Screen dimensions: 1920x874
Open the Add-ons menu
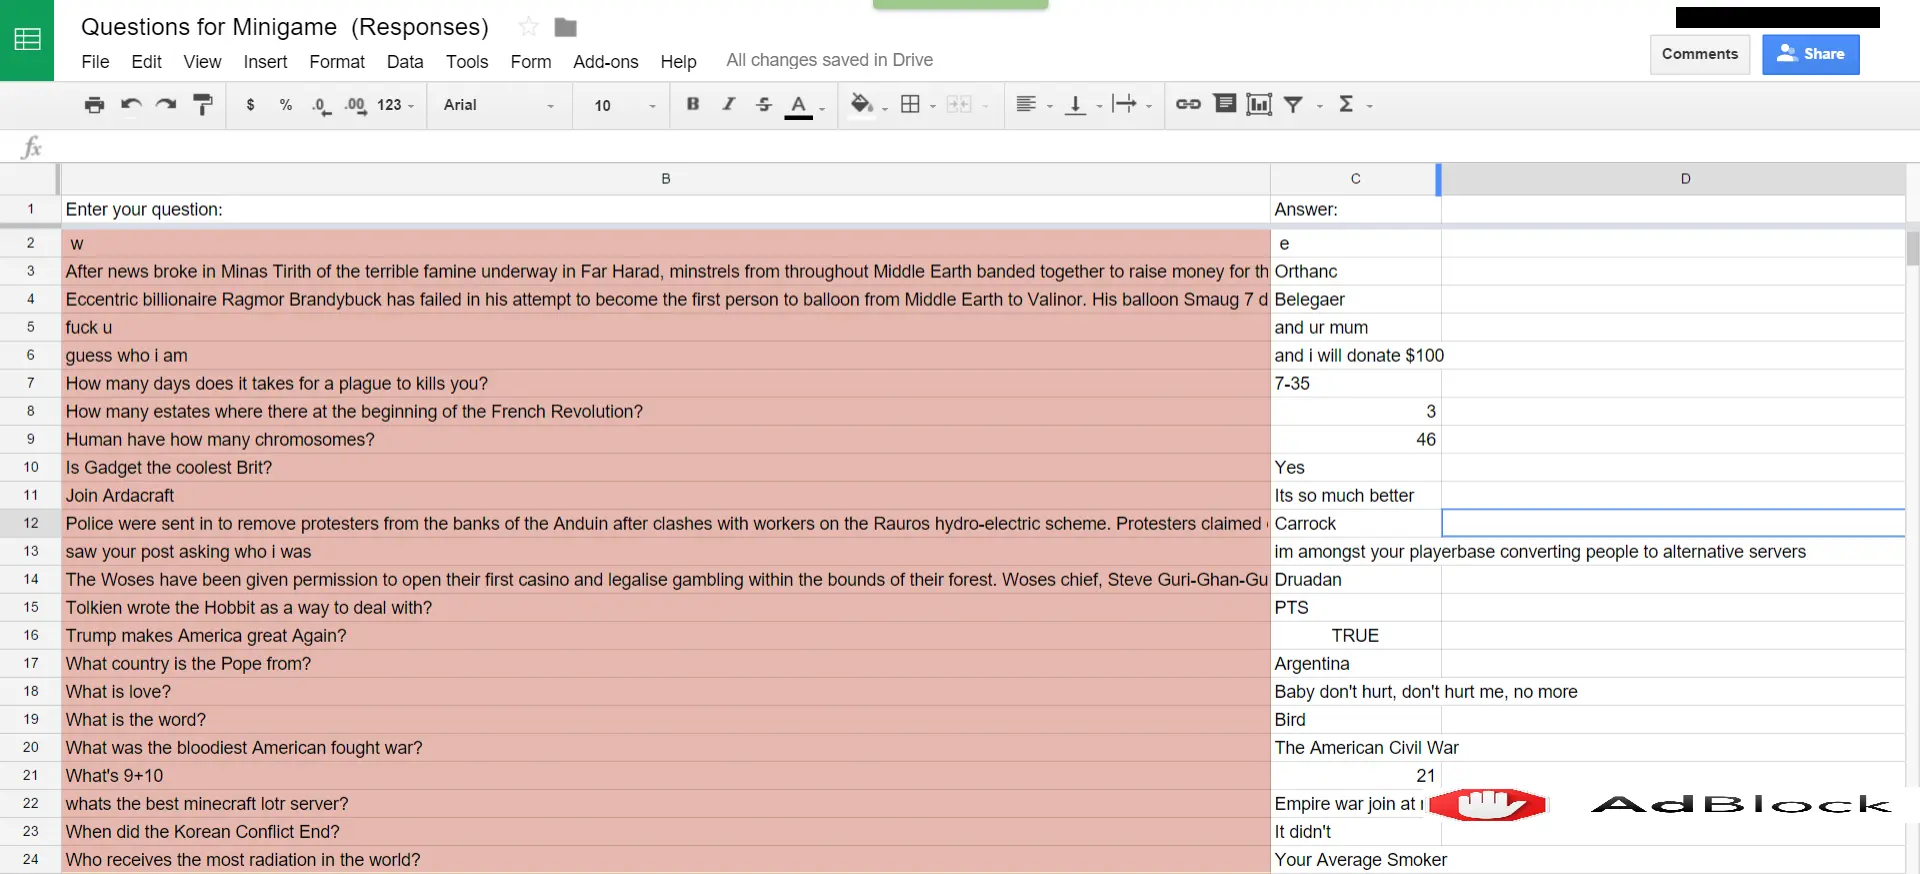click(605, 62)
